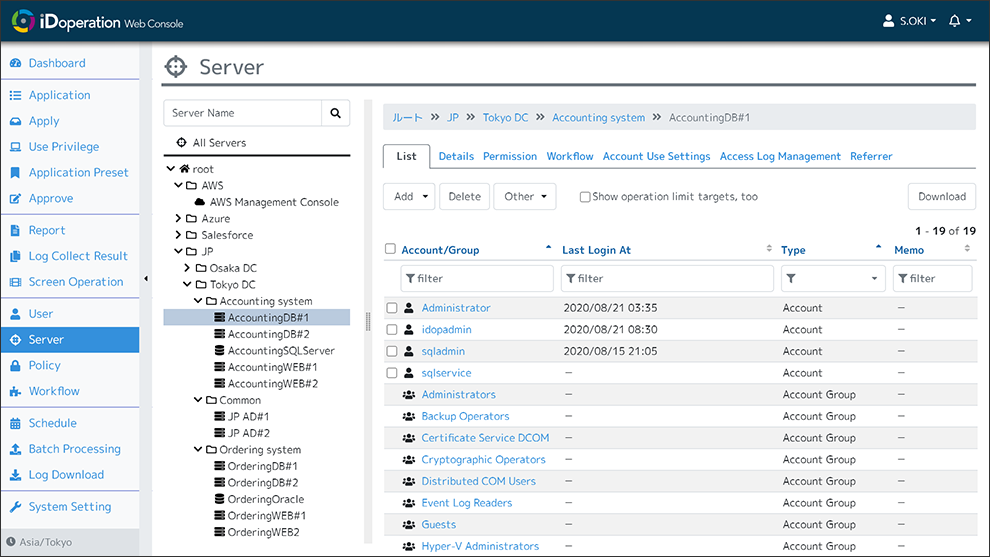Click the Log Download icon in sidebar

pyautogui.click(x=15, y=475)
